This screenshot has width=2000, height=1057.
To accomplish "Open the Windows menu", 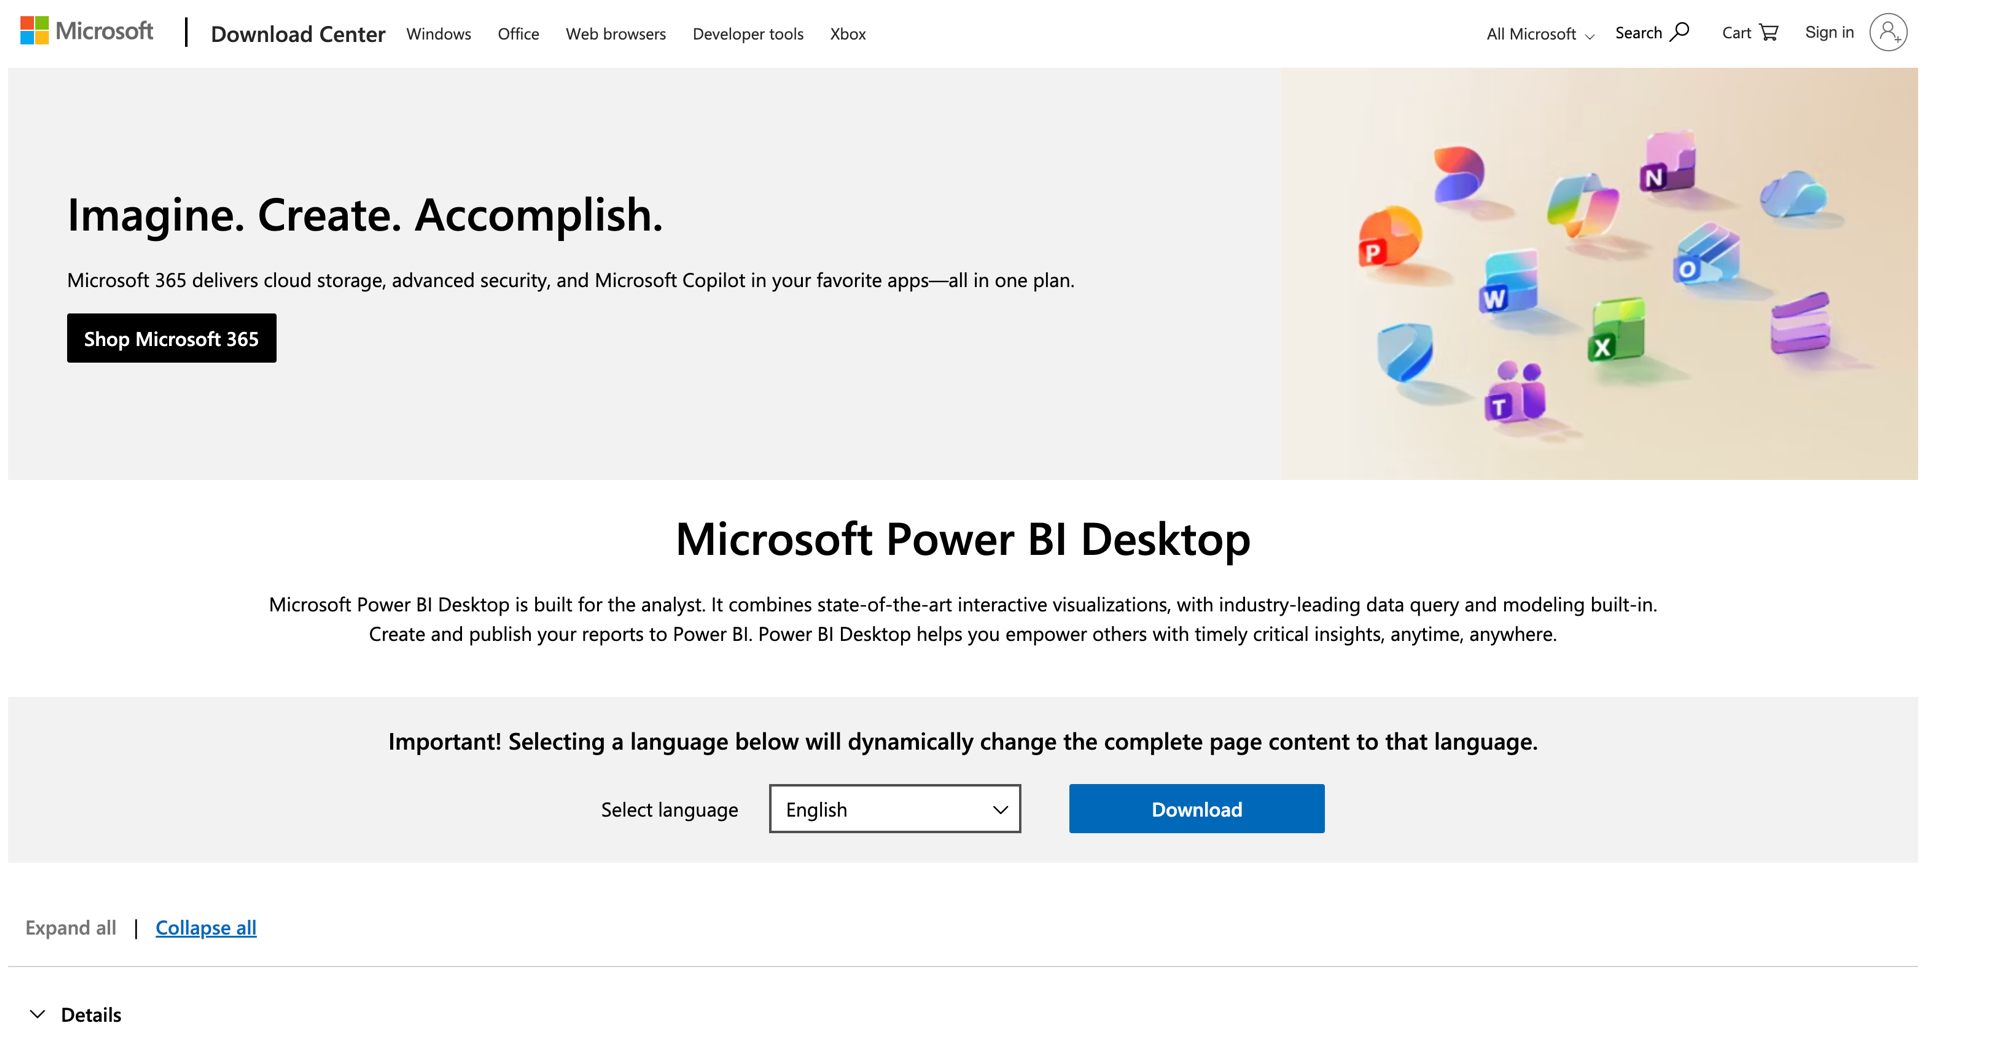I will coord(438,34).
